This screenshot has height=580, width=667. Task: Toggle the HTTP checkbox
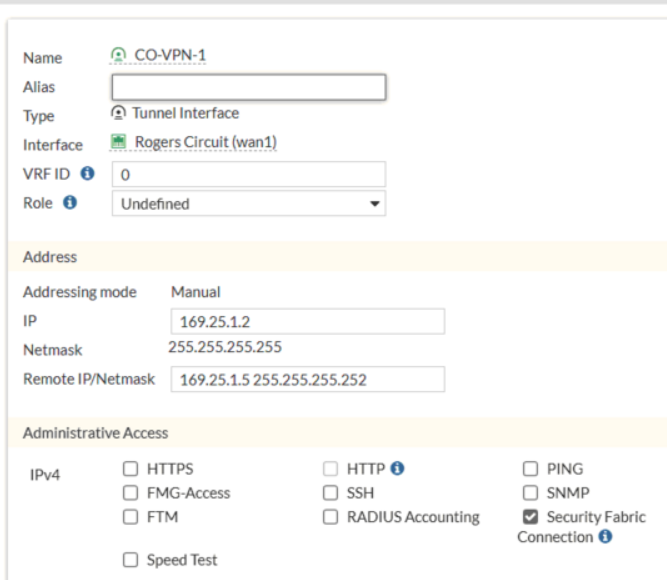click(x=331, y=469)
